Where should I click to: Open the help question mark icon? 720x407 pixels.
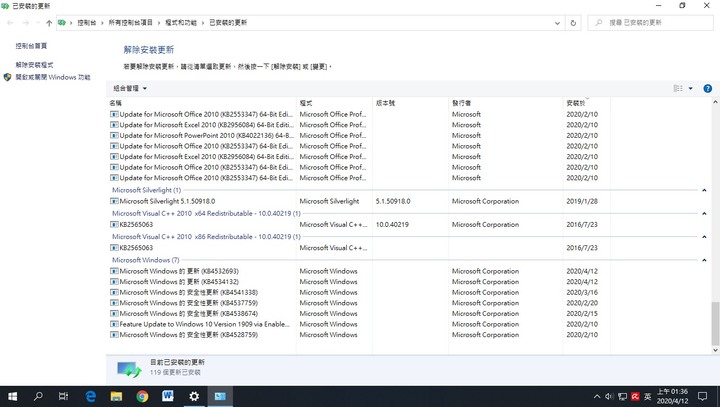(708, 88)
